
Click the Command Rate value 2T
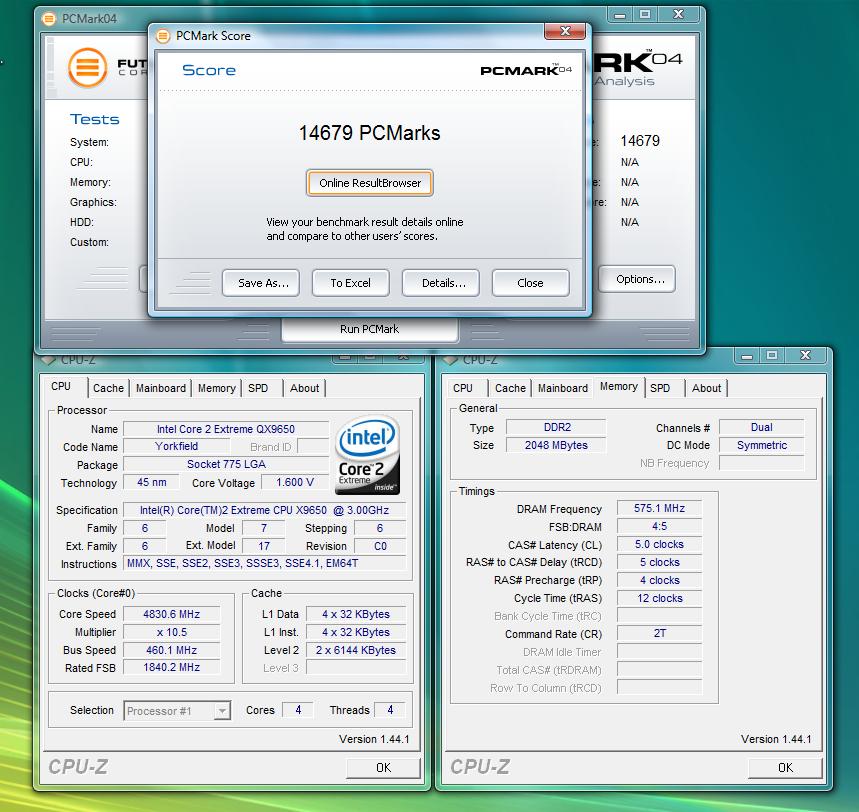tap(660, 633)
